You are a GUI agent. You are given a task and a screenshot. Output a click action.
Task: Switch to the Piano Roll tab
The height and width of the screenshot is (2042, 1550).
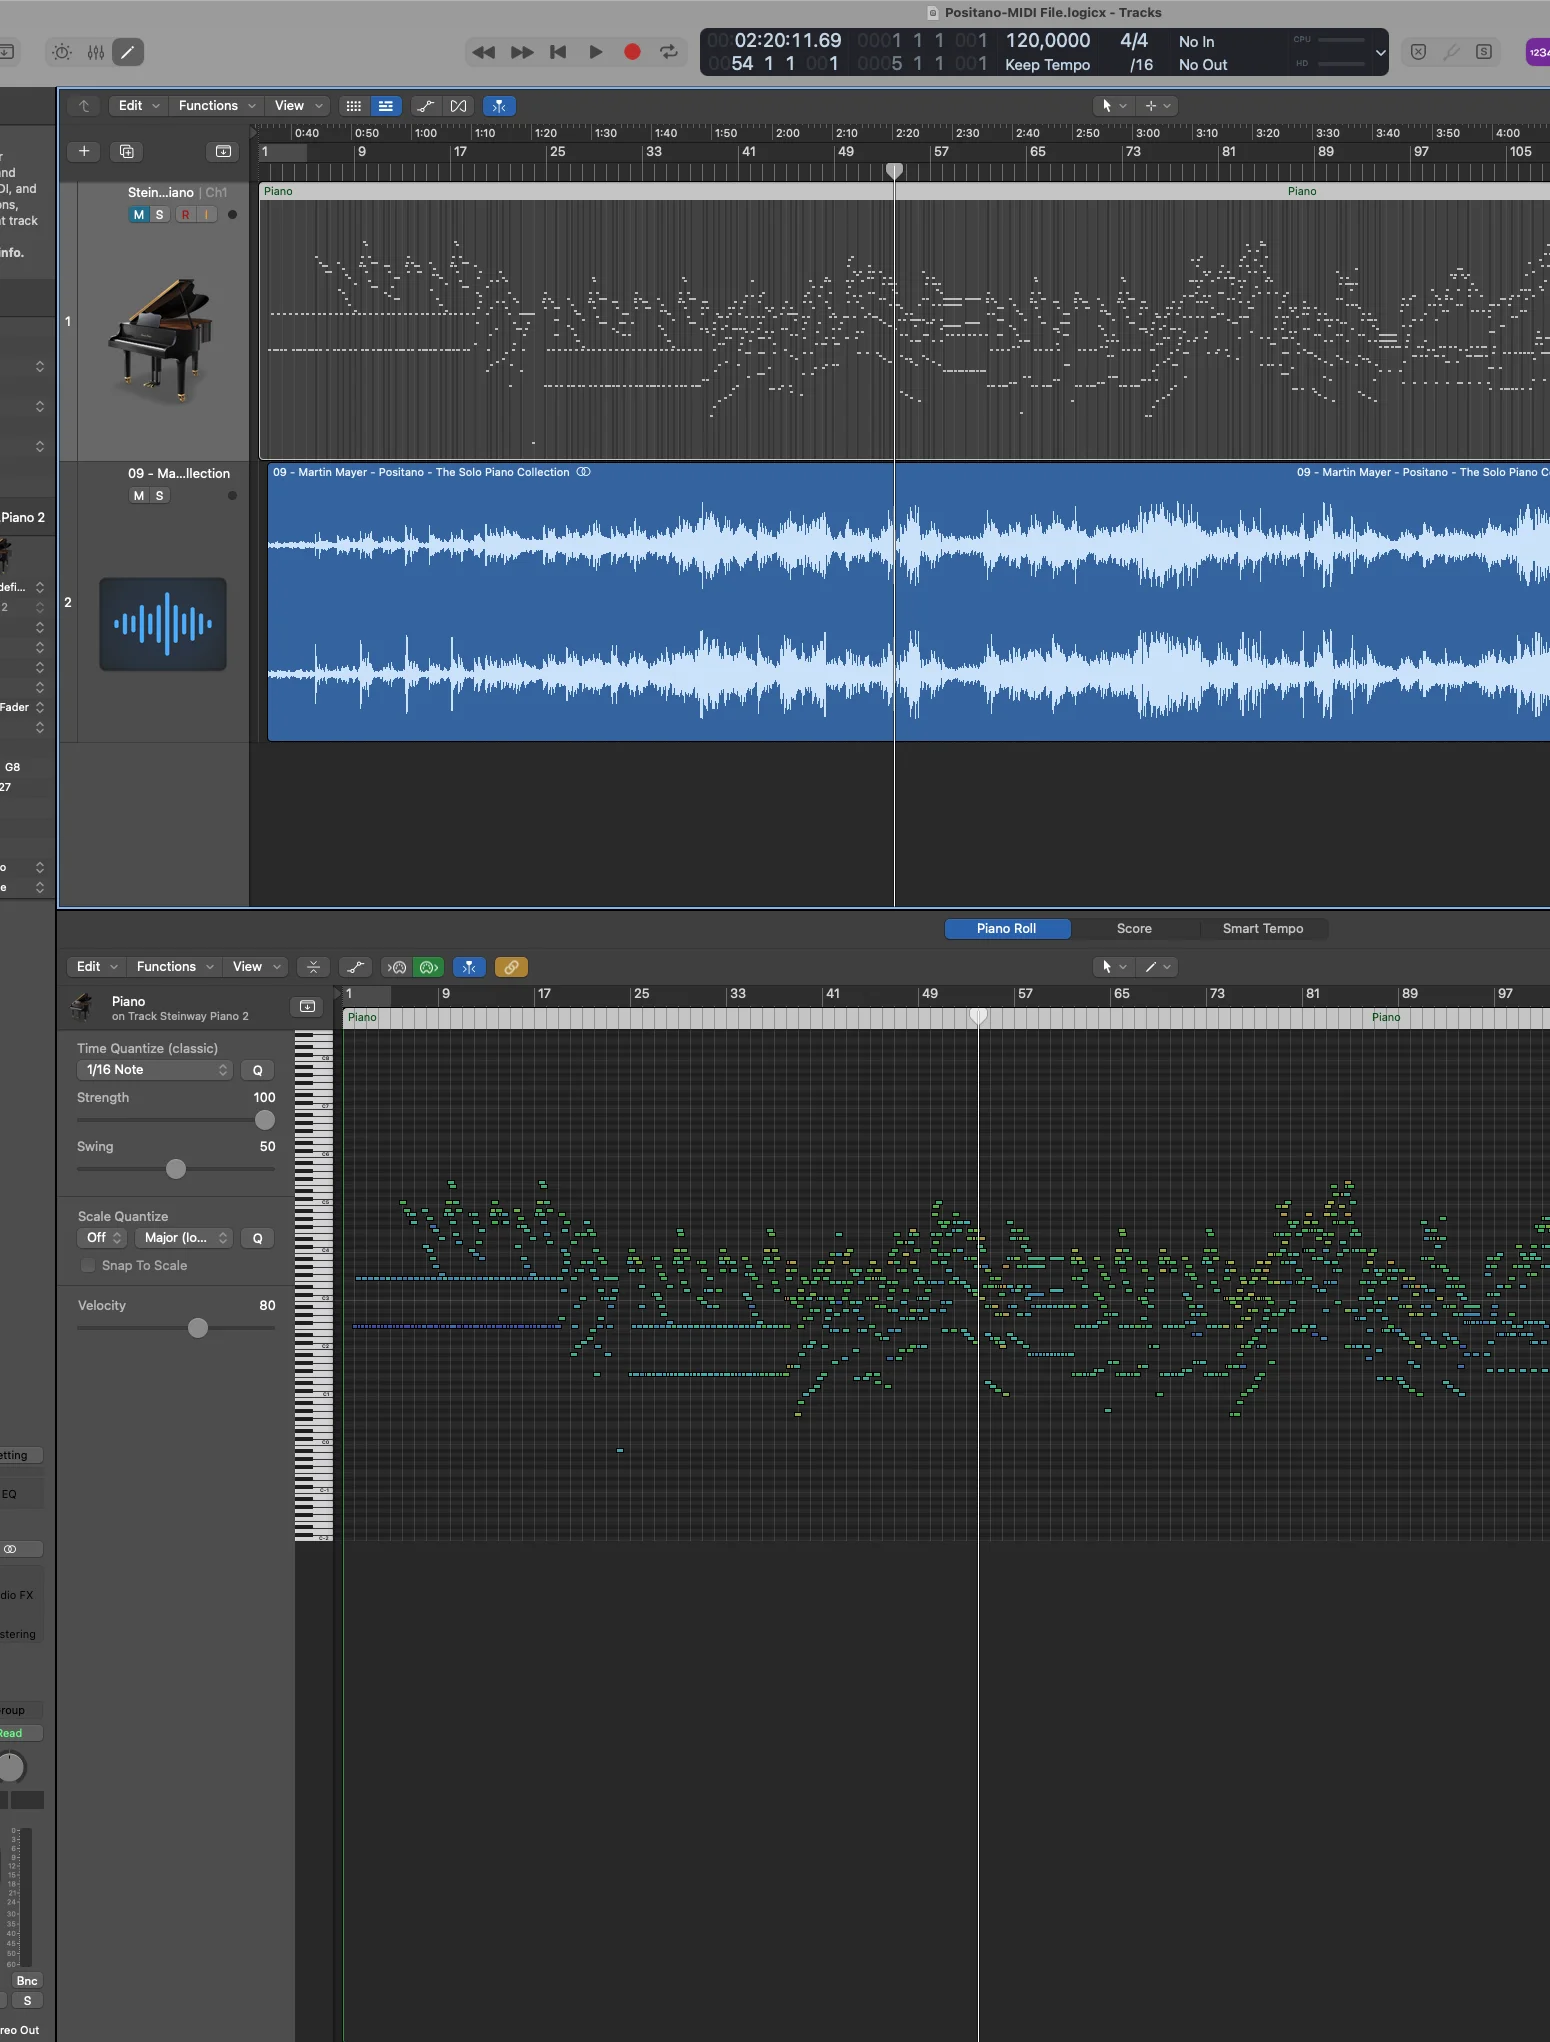click(1007, 929)
